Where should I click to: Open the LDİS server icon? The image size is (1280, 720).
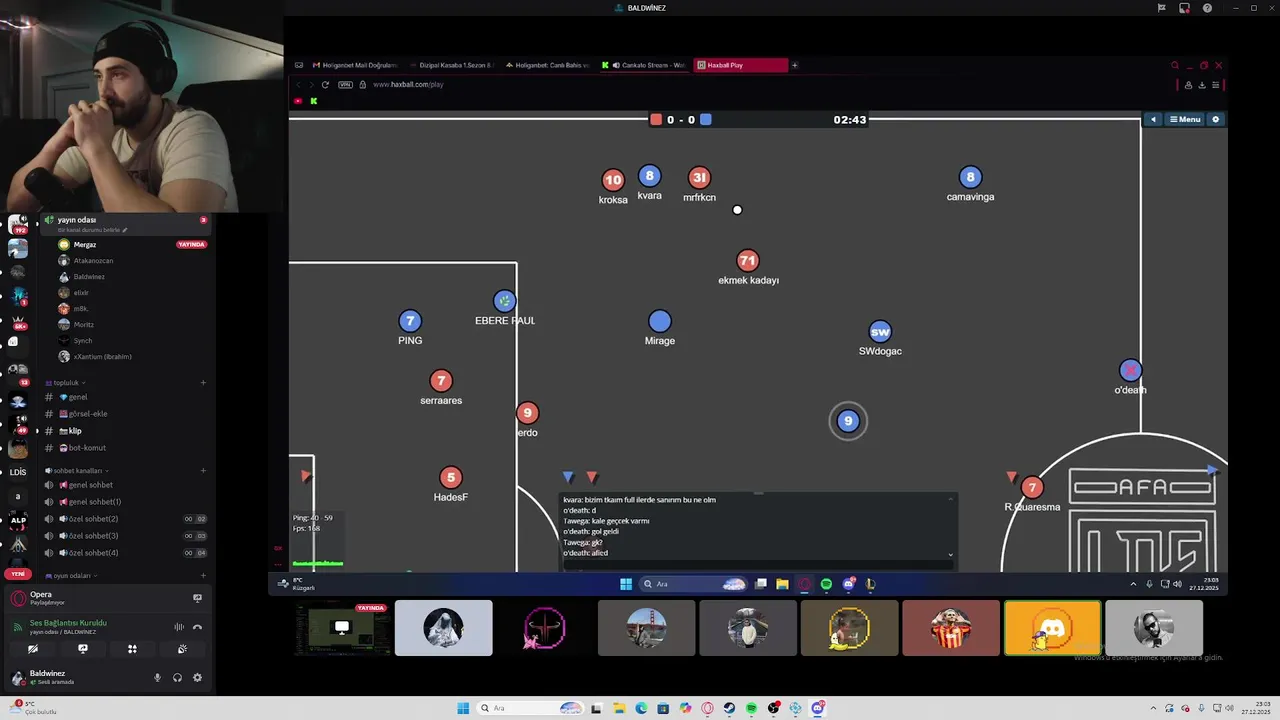[x=18, y=472]
